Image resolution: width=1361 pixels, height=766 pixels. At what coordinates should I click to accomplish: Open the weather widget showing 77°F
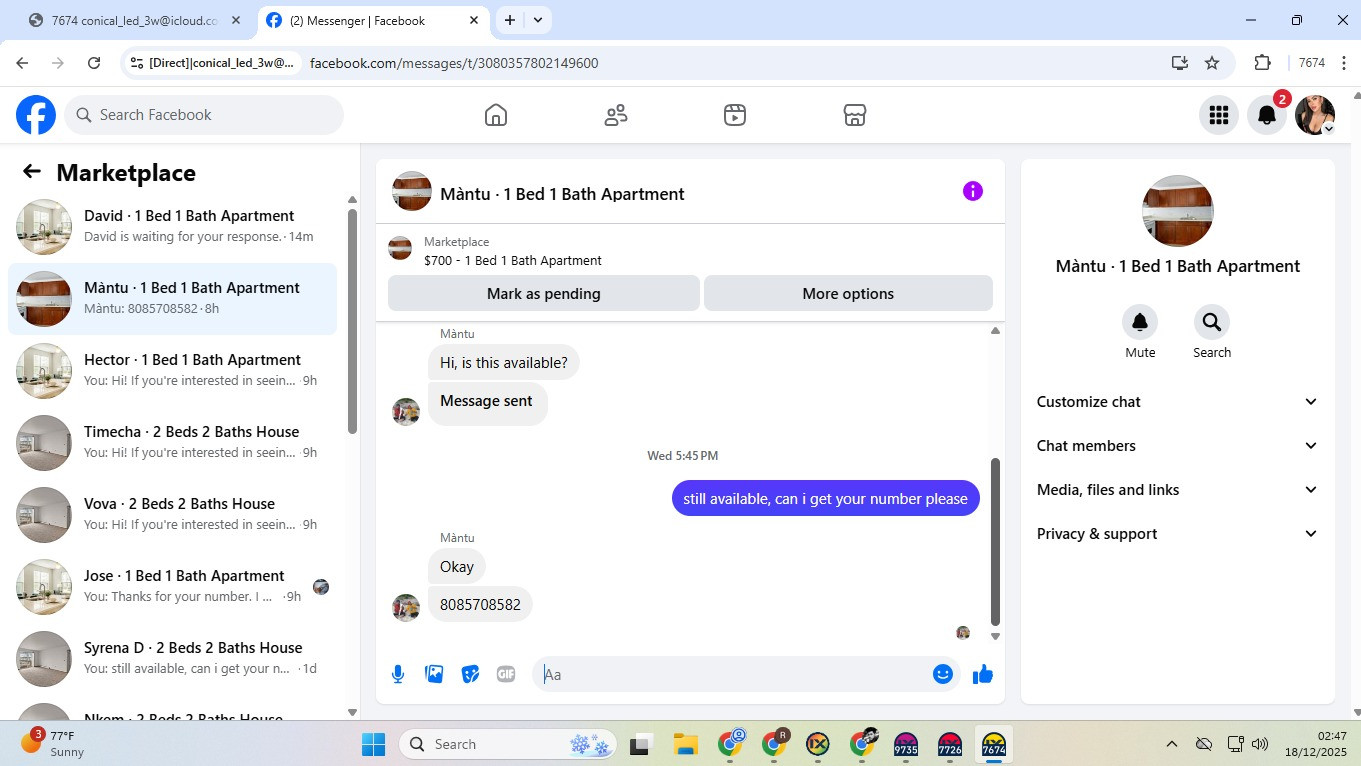point(54,743)
